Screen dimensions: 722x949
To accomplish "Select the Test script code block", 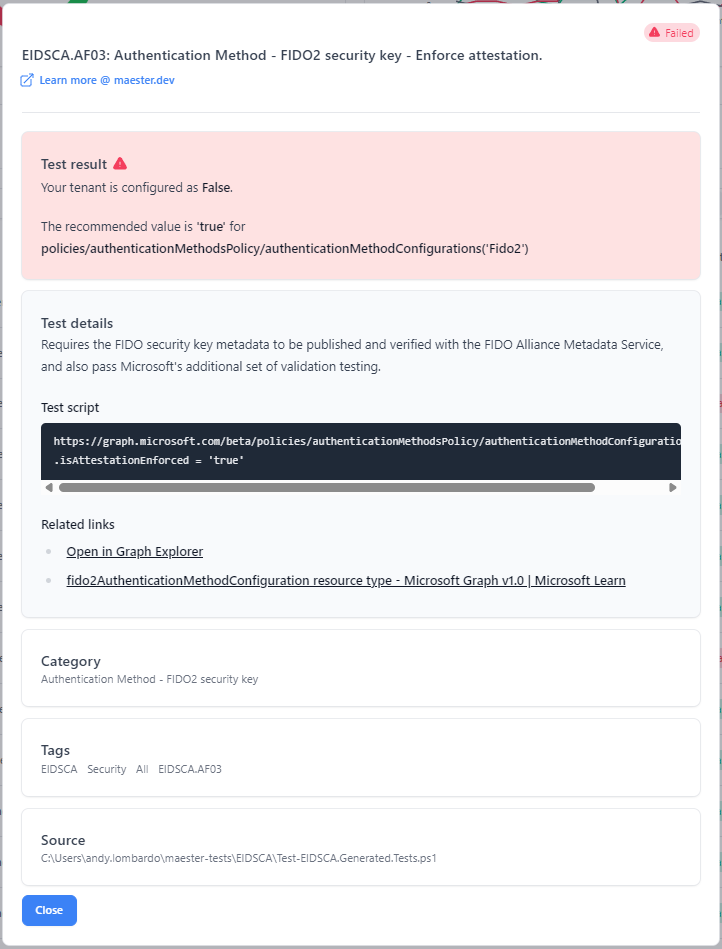I will coord(360,450).
